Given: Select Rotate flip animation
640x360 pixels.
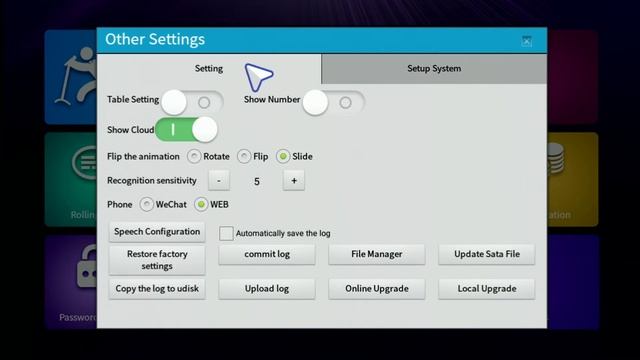Looking at the screenshot, I should point(194,156).
